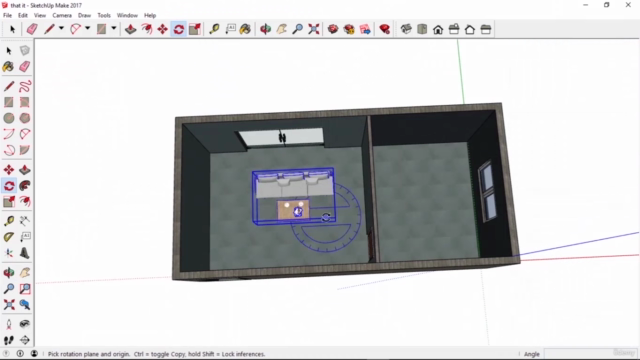640x360 pixels.
Task: Select the Zoom magnifier in horizontal toolbar
Action: (x=298, y=29)
